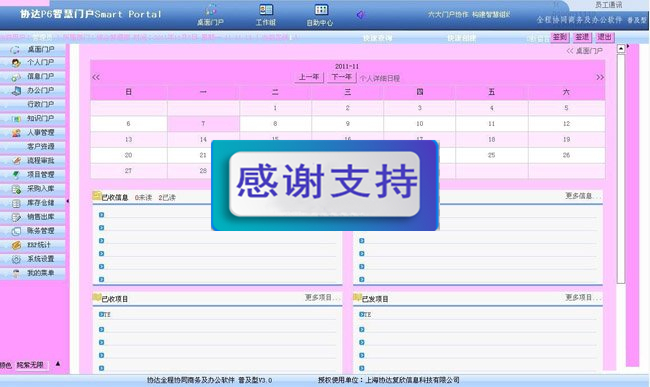Open 更多项目 link in 已收项目 panel
650x387 pixels.
tap(322, 298)
